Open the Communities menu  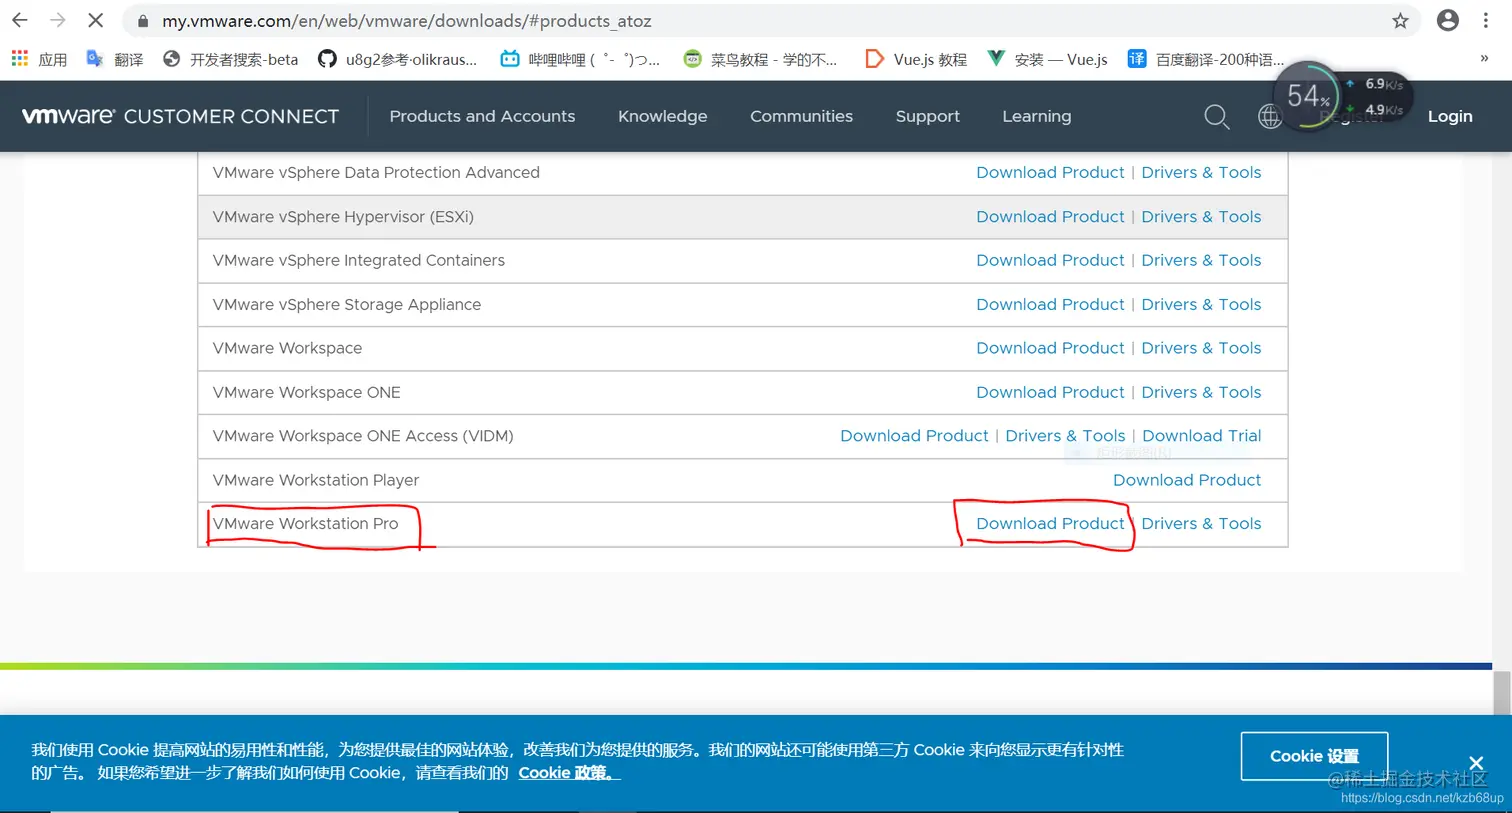click(x=801, y=116)
